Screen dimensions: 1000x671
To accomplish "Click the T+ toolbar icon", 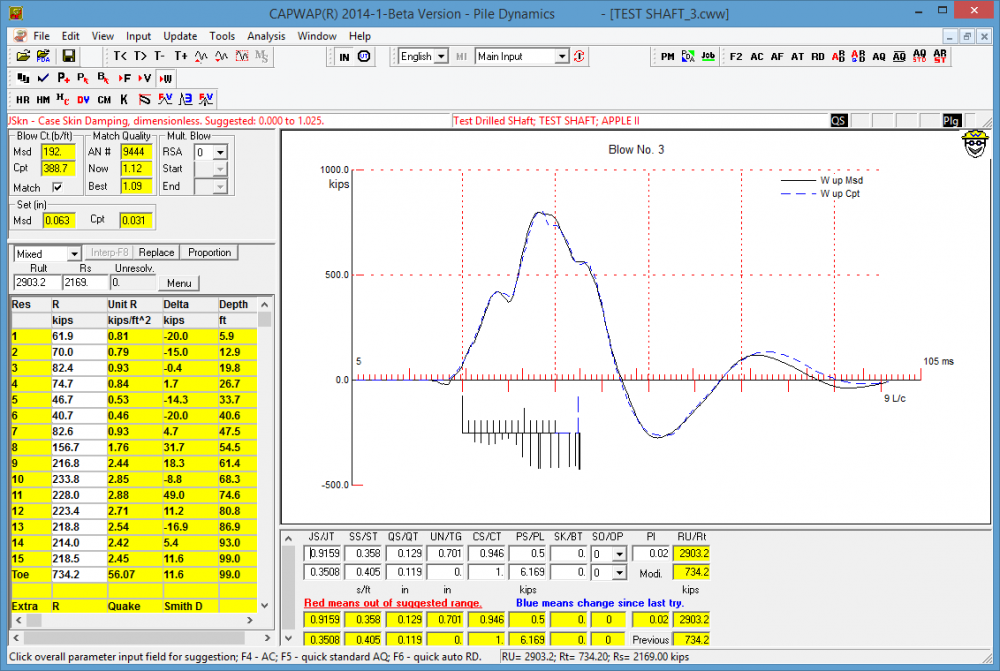I will tap(180, 56).
